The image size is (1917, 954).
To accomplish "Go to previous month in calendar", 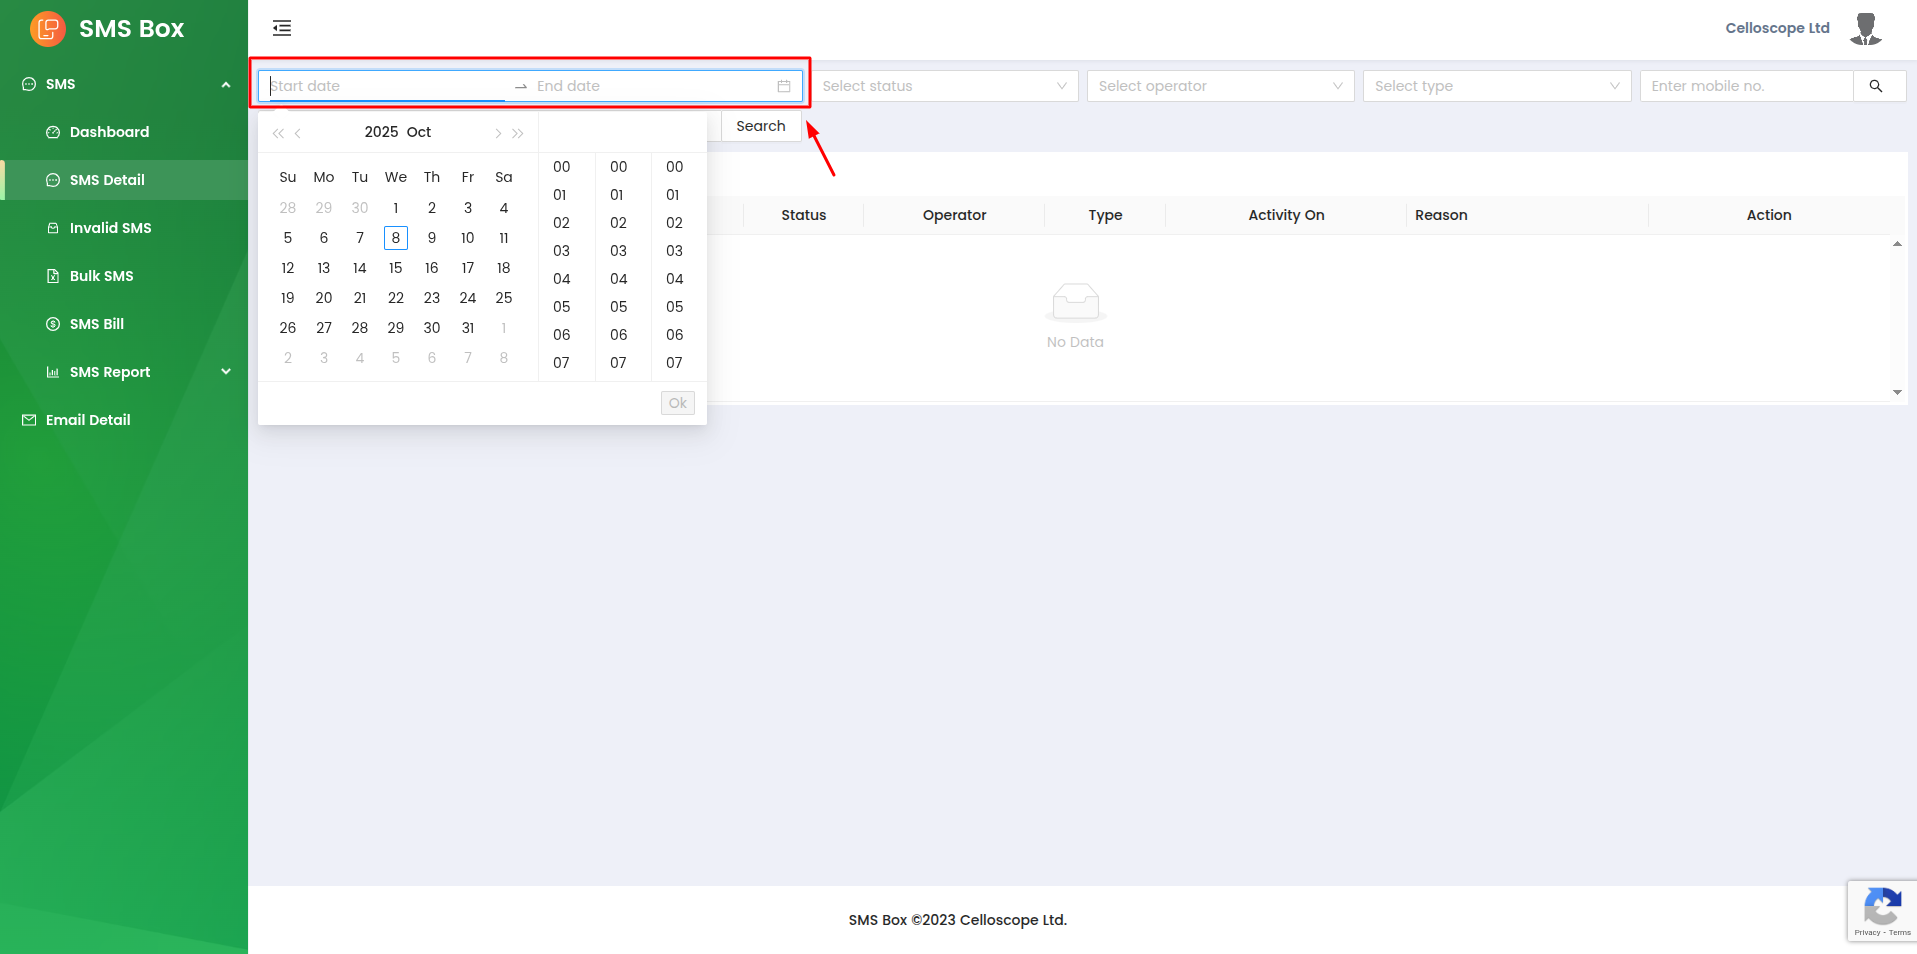I will coord(298,133).
